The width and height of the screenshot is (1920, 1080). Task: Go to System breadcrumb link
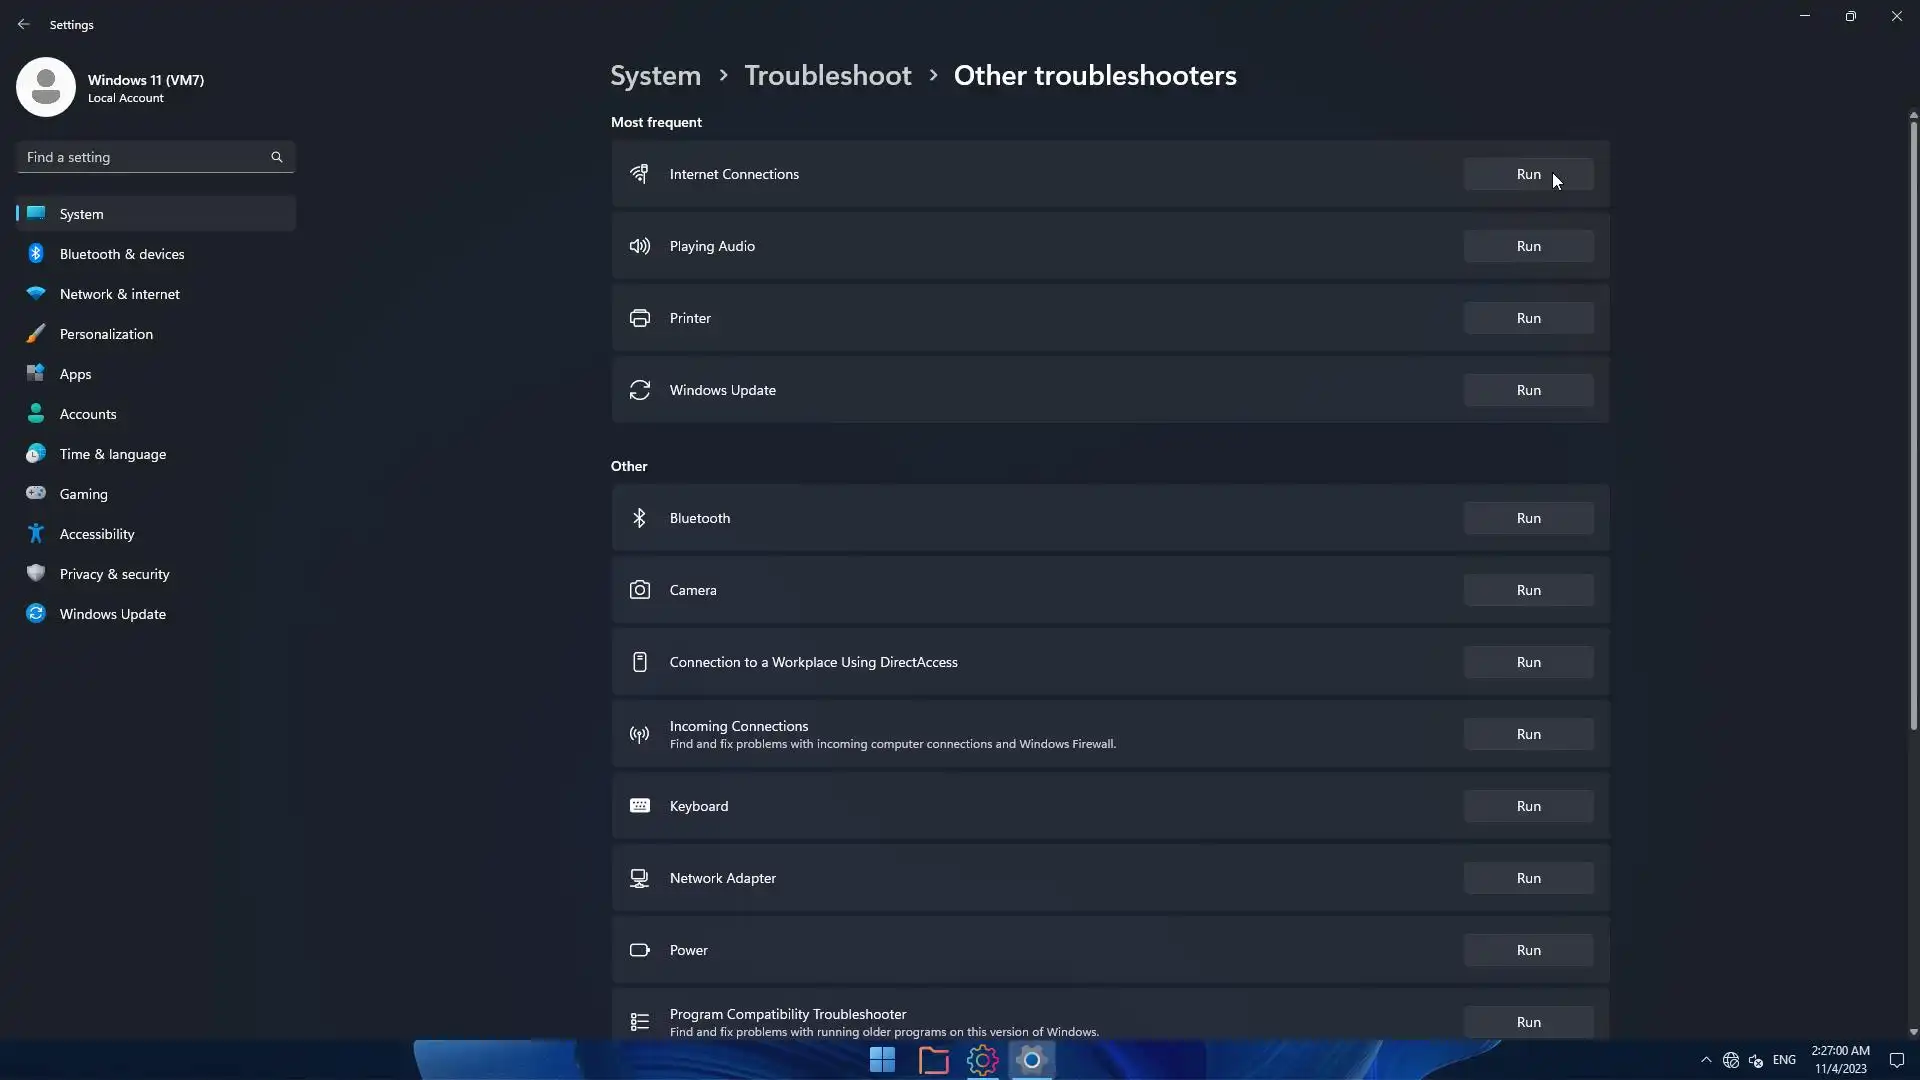(x=655, y=76)
